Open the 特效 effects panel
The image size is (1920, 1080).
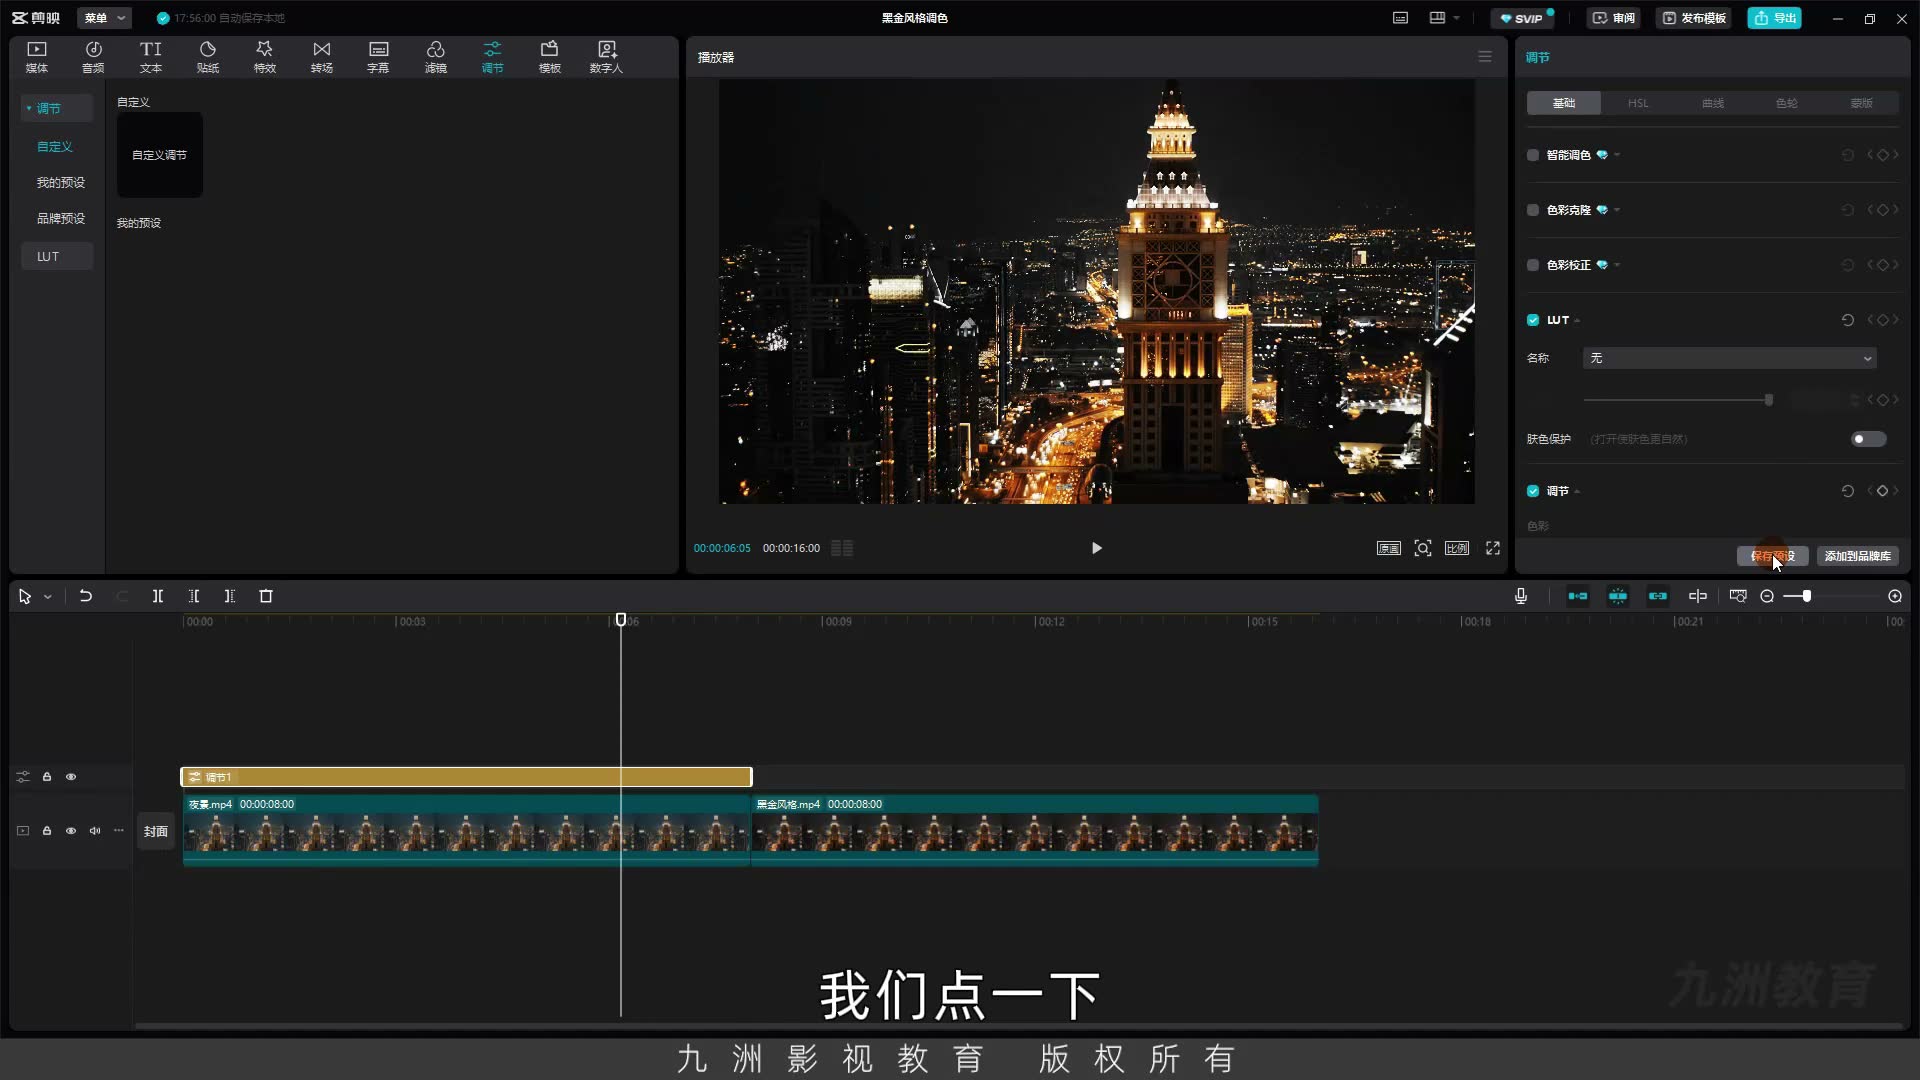pyautogui.click(x=264, y=57)
